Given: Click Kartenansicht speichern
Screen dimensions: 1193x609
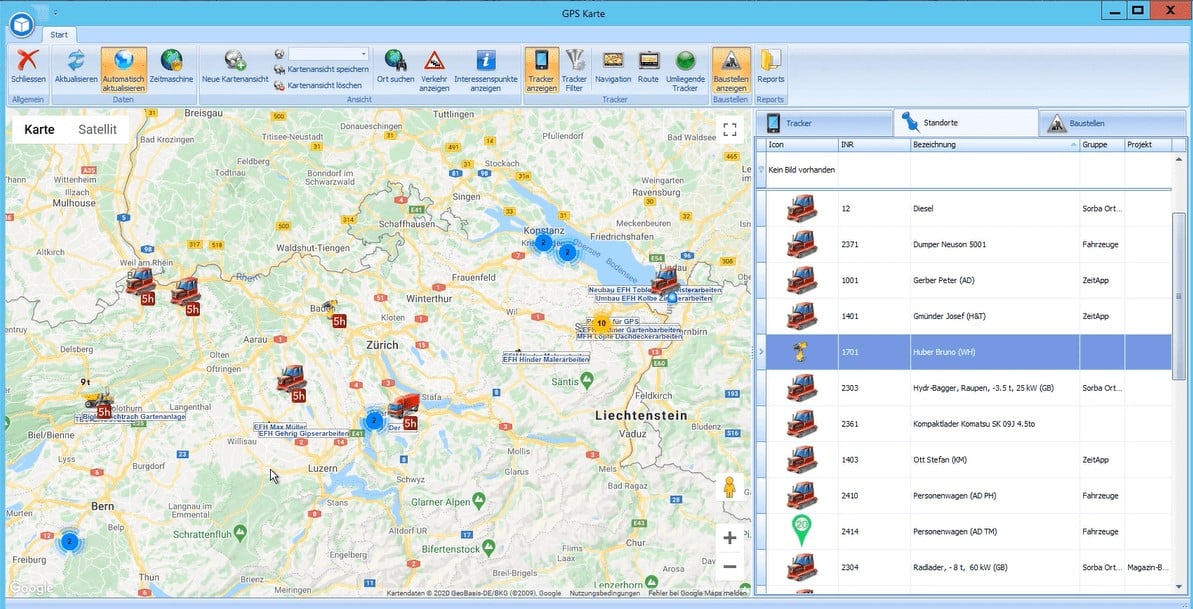Looking at the screenshot, I should (327, 70).
